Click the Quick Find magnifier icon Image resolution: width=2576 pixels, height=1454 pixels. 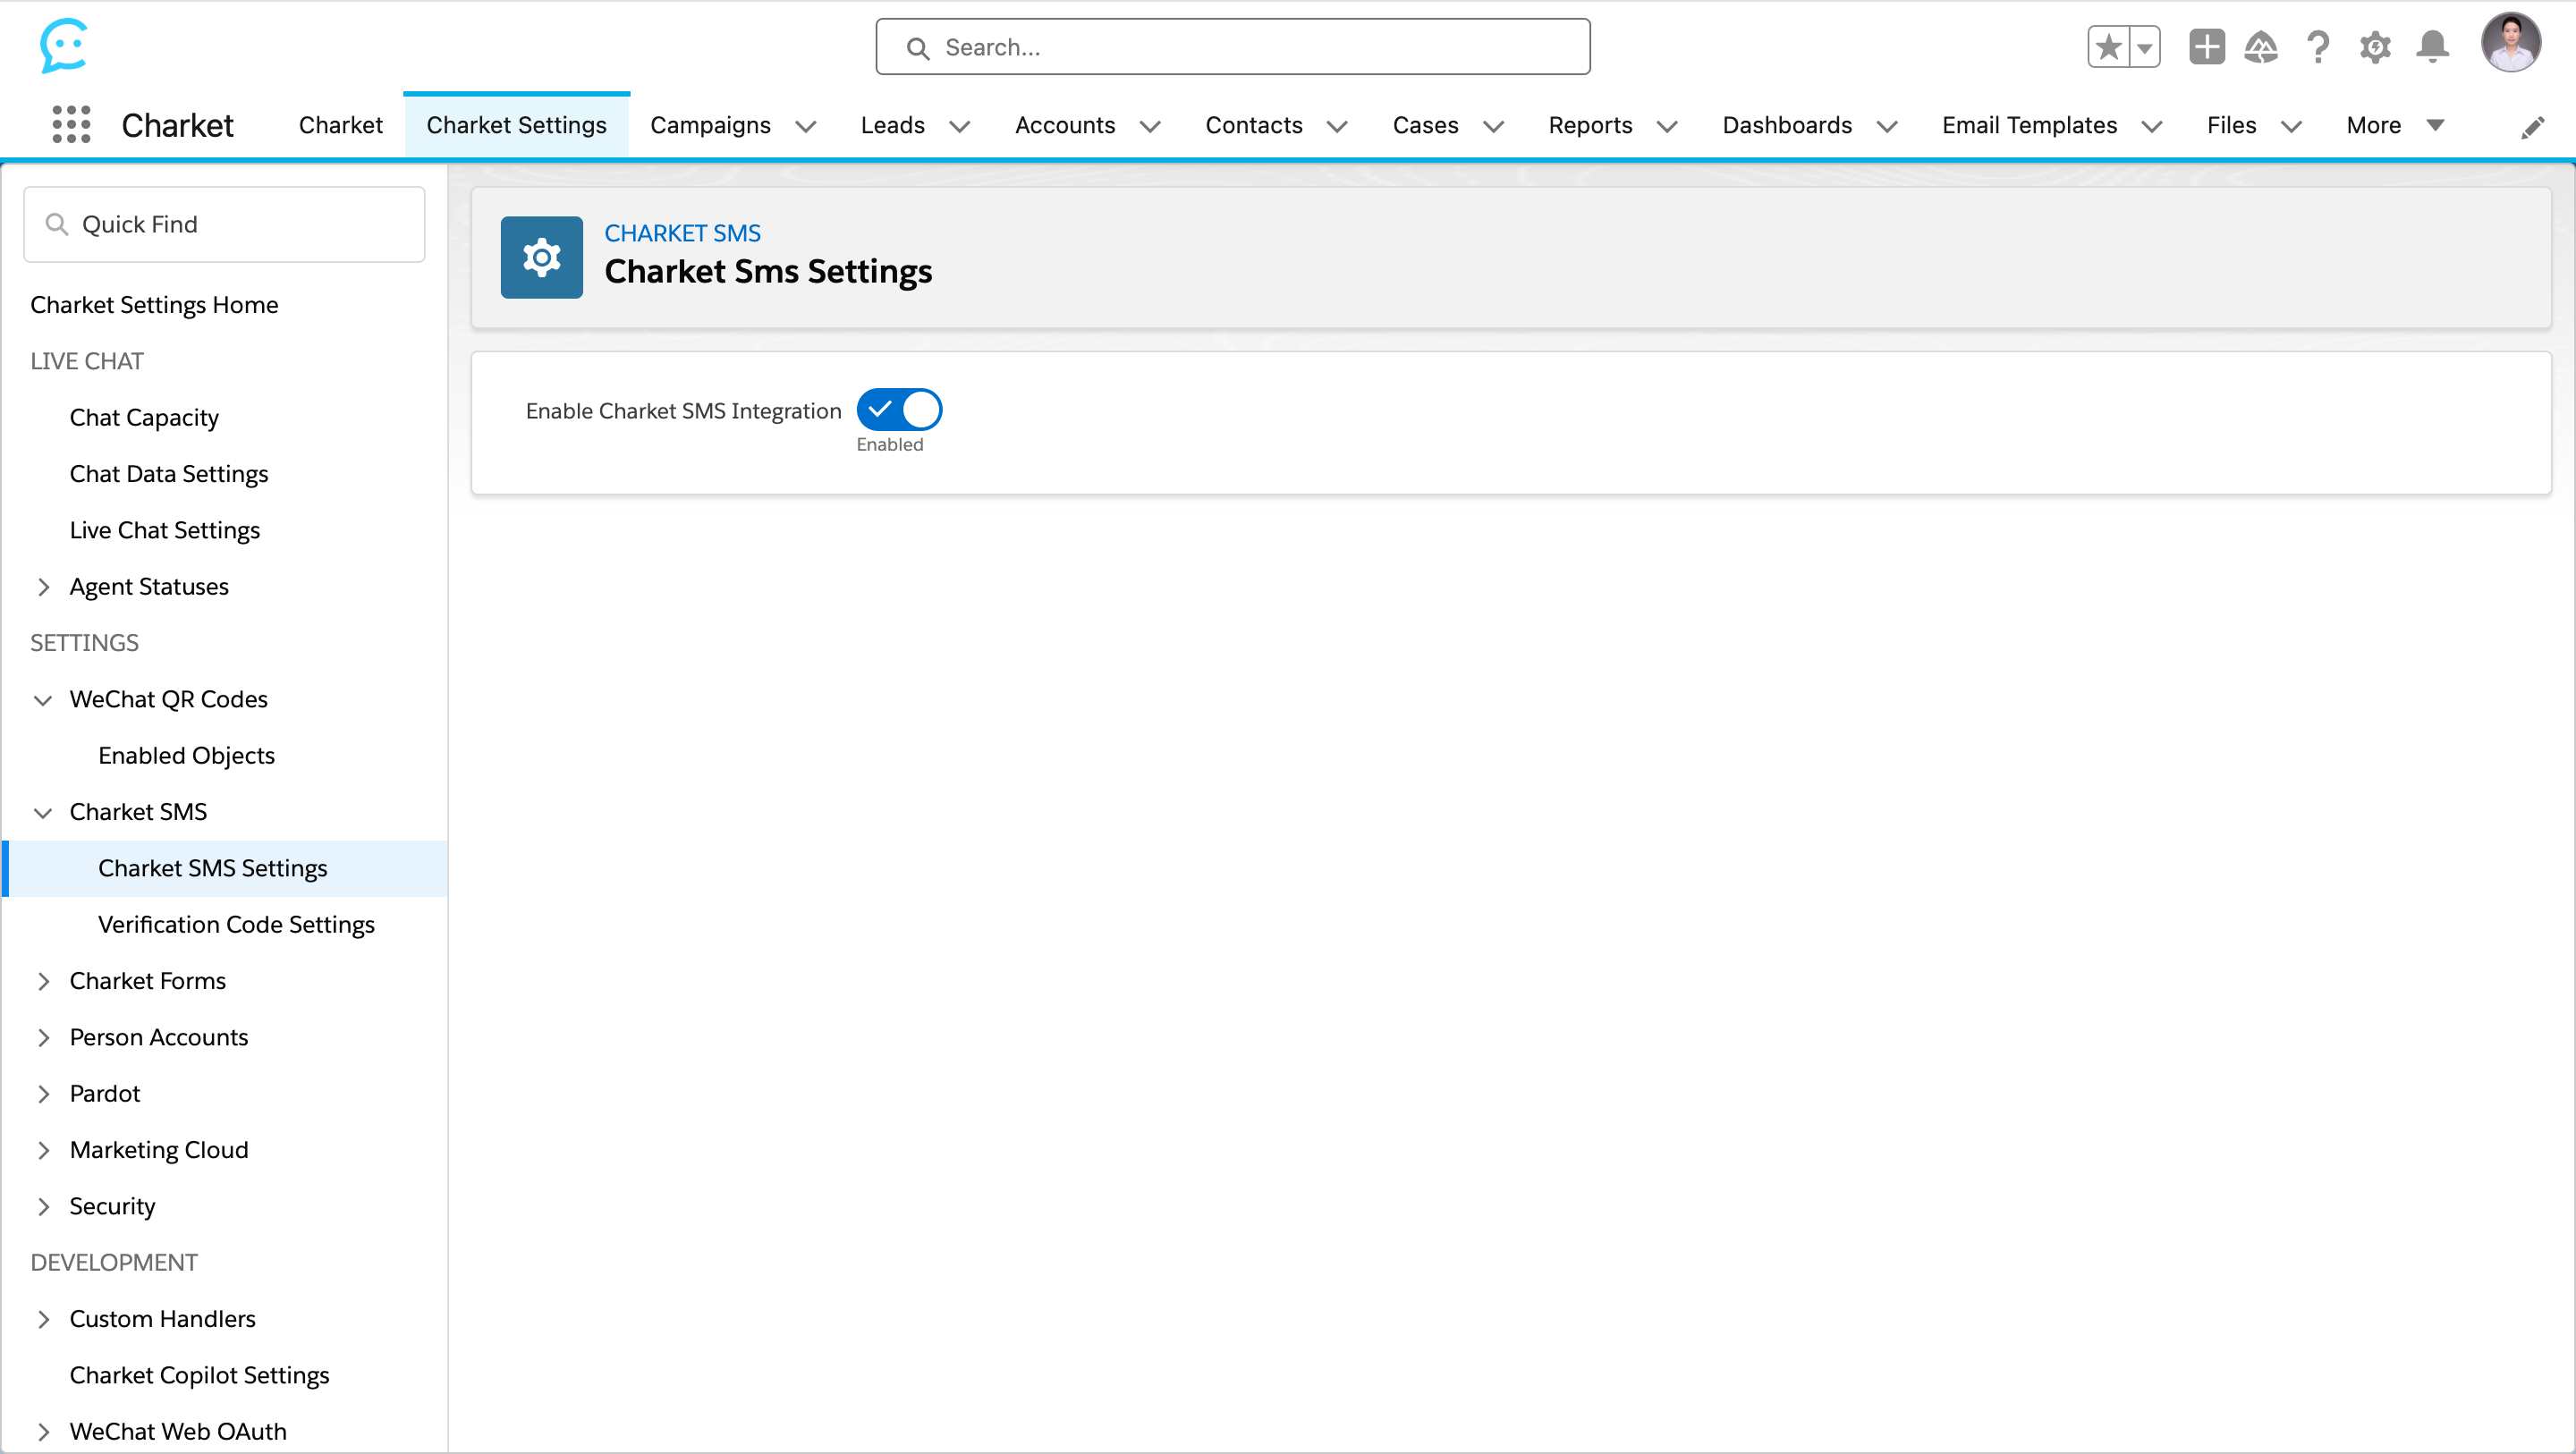(57, 224)
